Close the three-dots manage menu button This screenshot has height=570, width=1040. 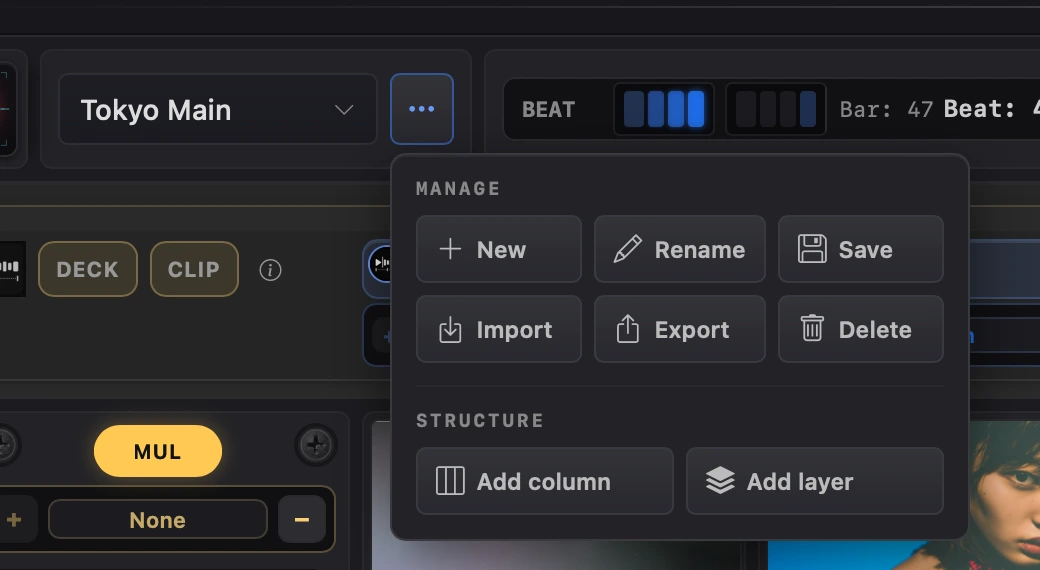(x=422, y=109)
